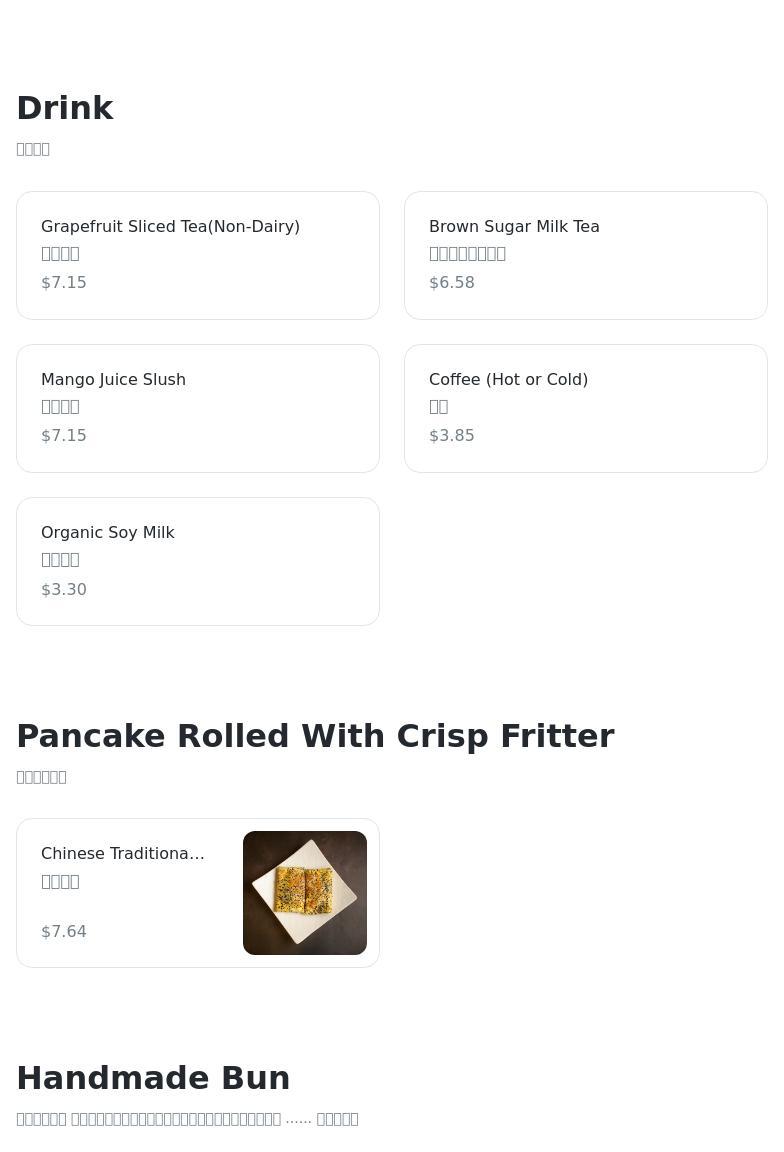Click the pancake photo thumbnail
Viewport: 784px width, 1152px height.
(x=305, y=893)
